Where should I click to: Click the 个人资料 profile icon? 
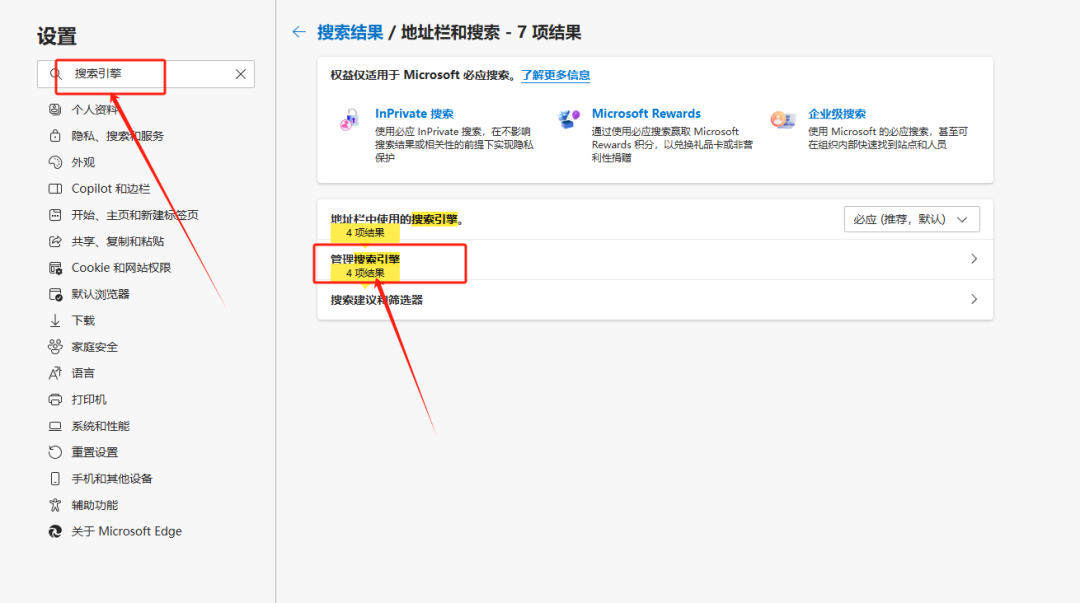click(55, 110)
